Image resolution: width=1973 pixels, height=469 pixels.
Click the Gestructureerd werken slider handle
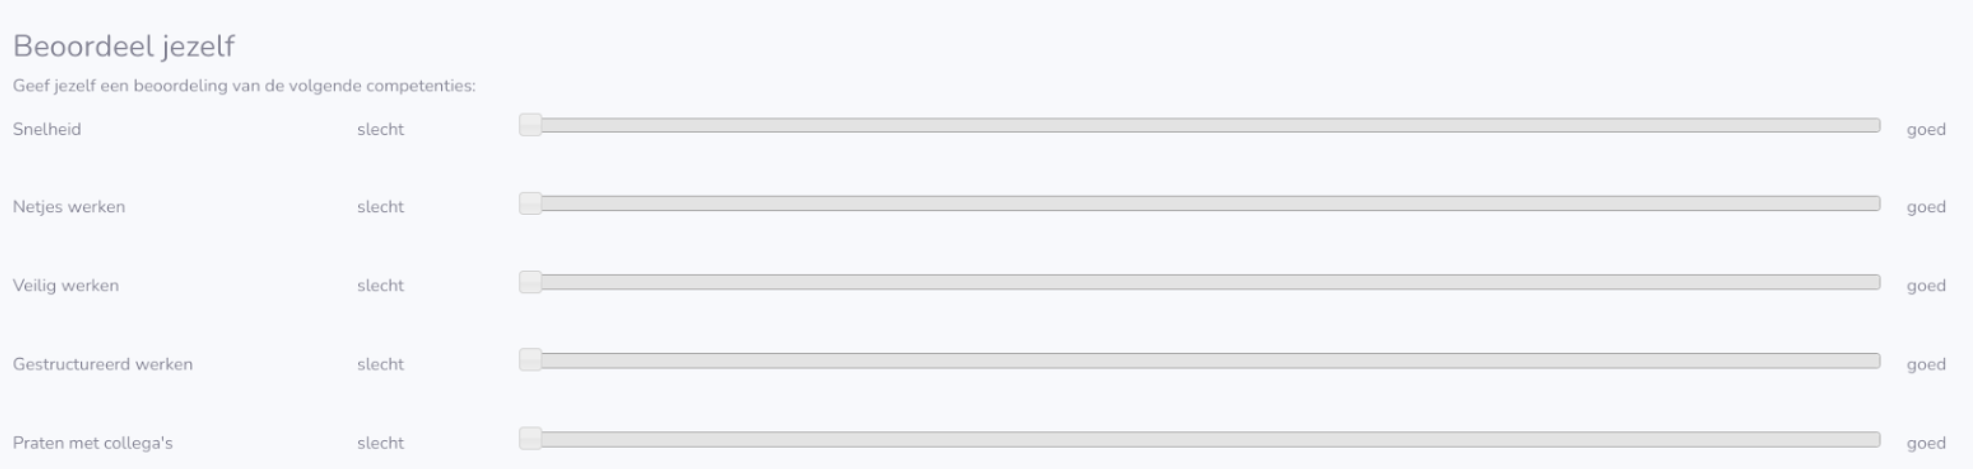click(x=530, y=360)
